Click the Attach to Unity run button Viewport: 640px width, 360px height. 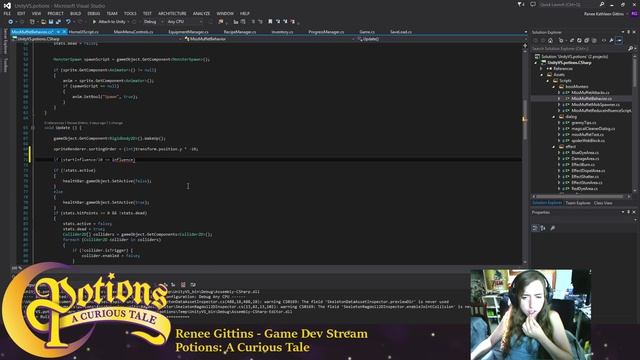(109, 22)
